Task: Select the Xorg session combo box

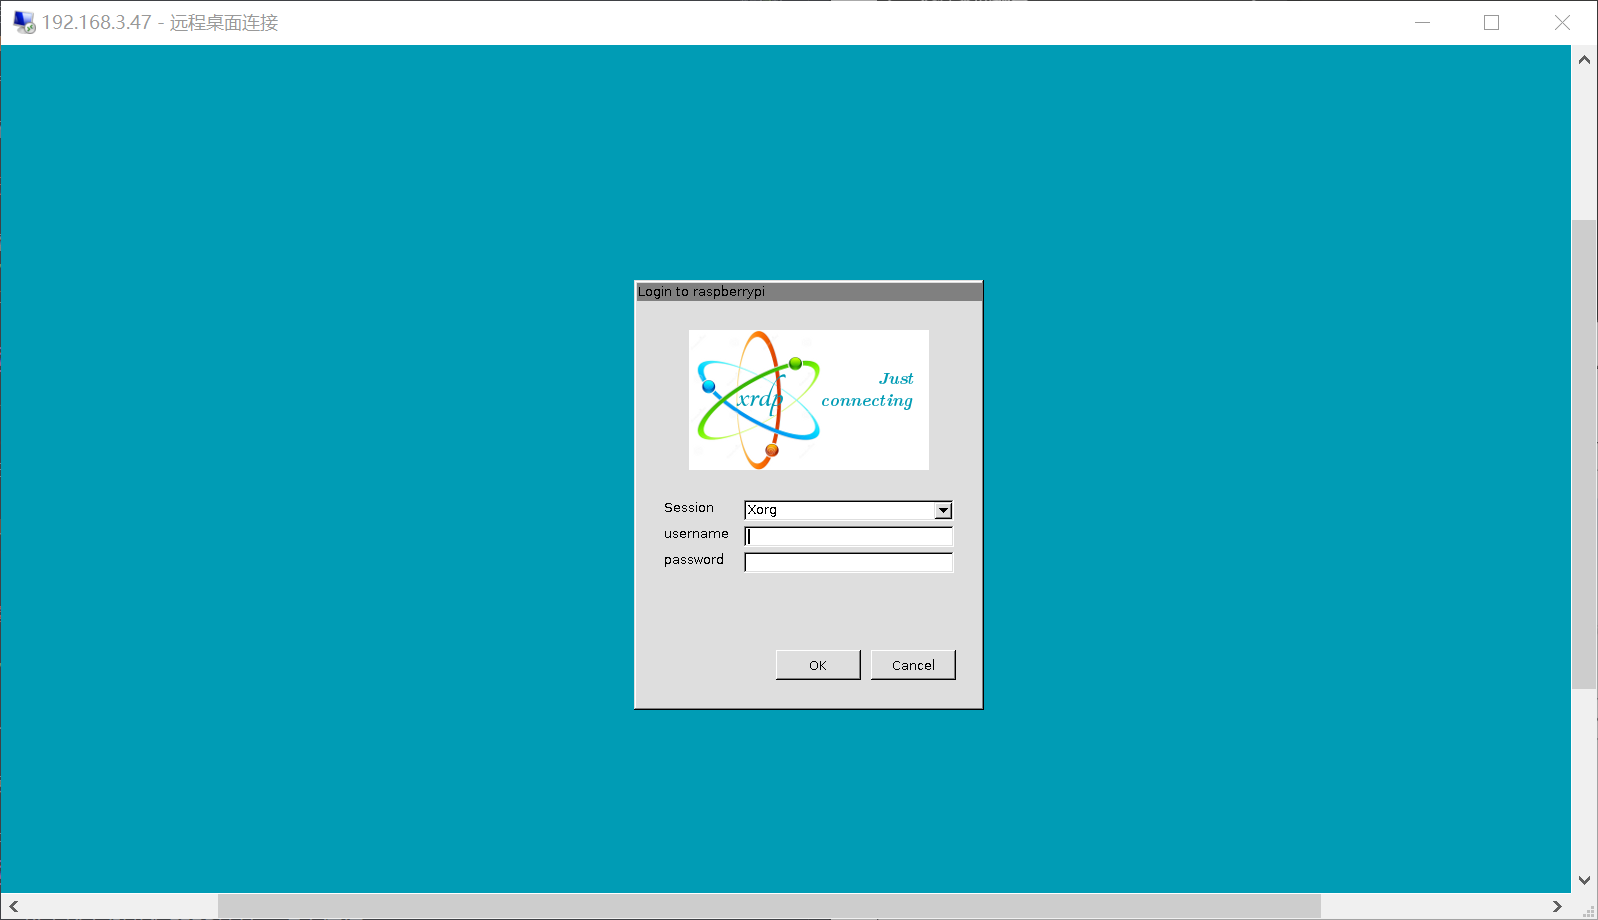Action: click(x=848, y=510)
